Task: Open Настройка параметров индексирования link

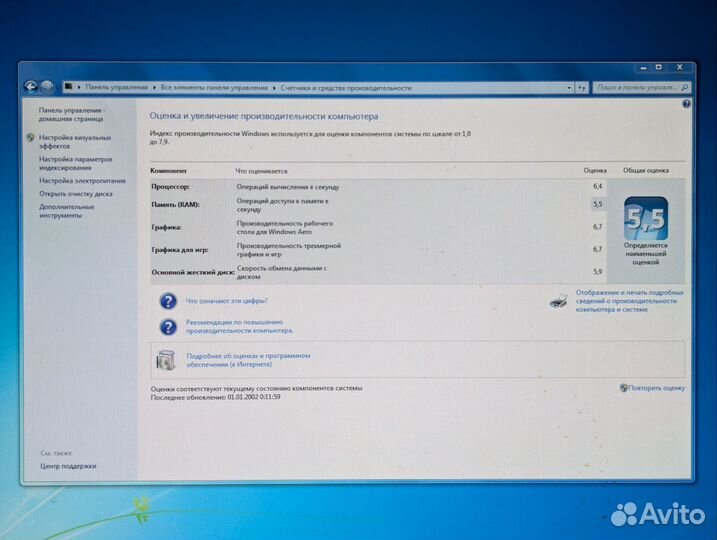Action: tap(75, 163)
